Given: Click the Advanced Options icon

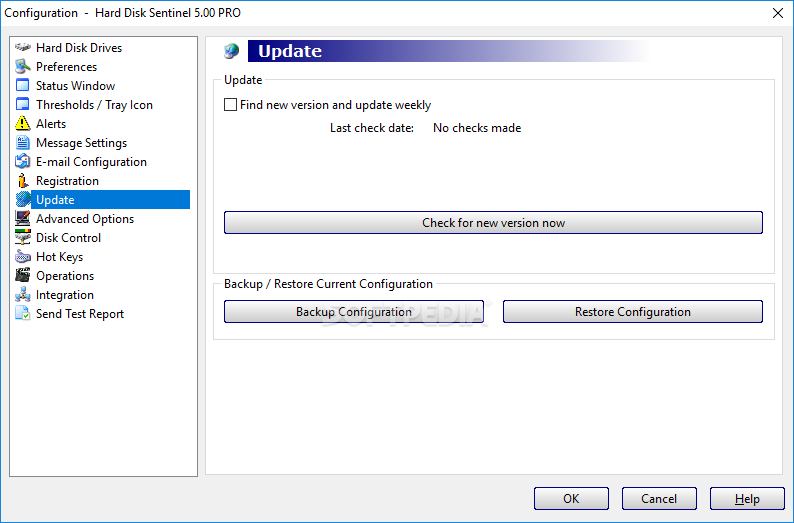Looking at the screenshot, I should 22,219.
